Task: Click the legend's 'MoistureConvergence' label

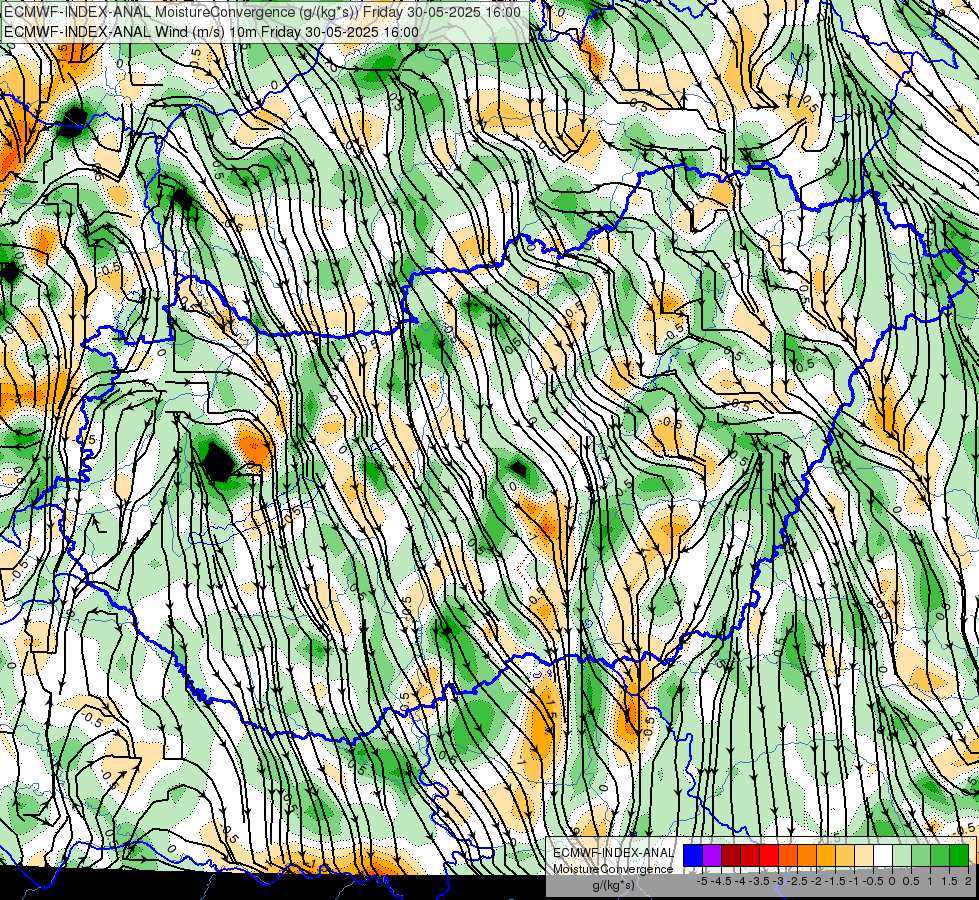Action: 613,869
